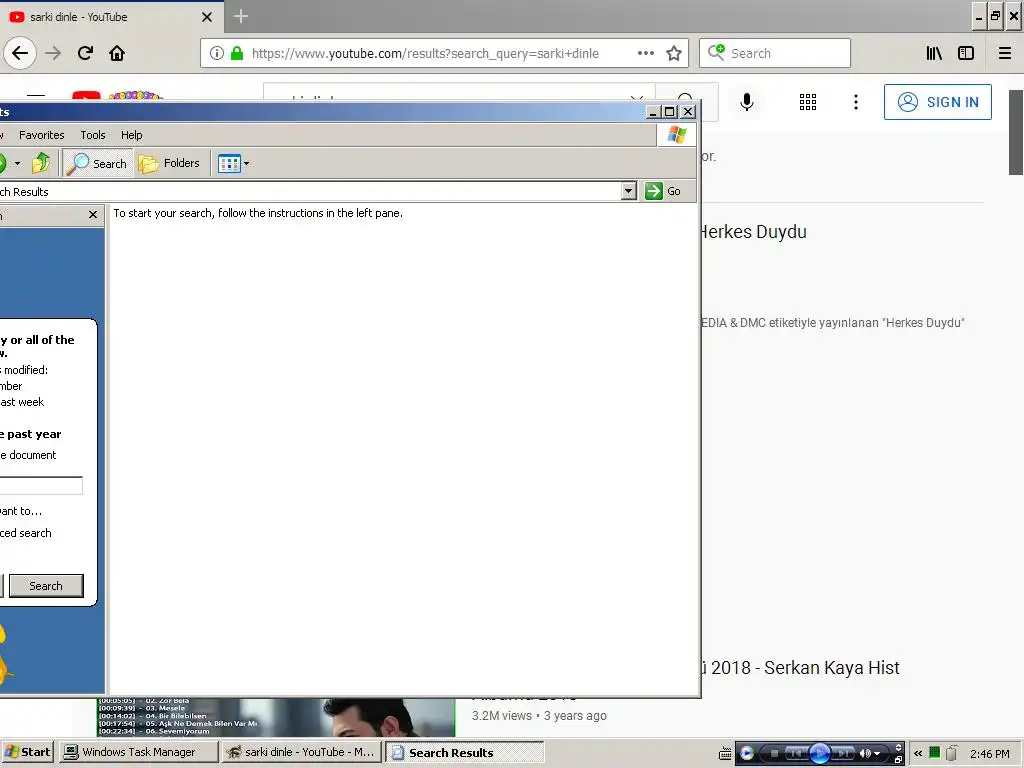The height and width of the screenshot is (768, 1024).
Task: Bookmark this page with the star
Action: [674, 54]
